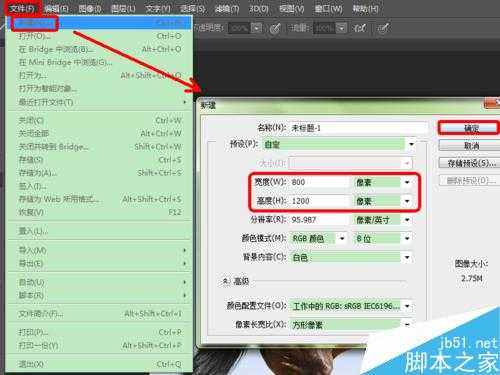The width and height of the screenshot is (500, 375).
Task: Choose 关闭并转到 Bridge... entry
Action: click(x=99, y=147)
